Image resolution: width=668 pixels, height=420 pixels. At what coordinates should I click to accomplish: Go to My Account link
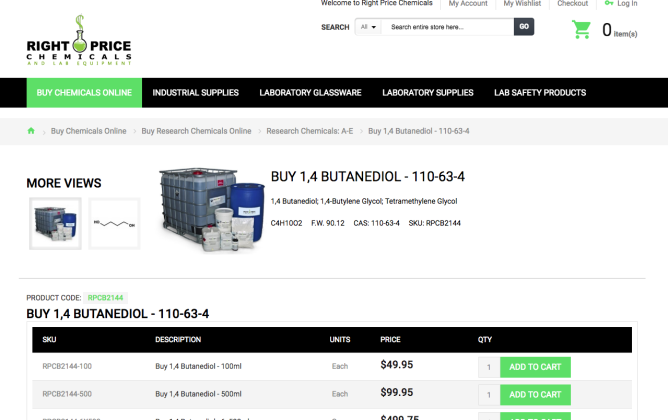tap(468, 3)
